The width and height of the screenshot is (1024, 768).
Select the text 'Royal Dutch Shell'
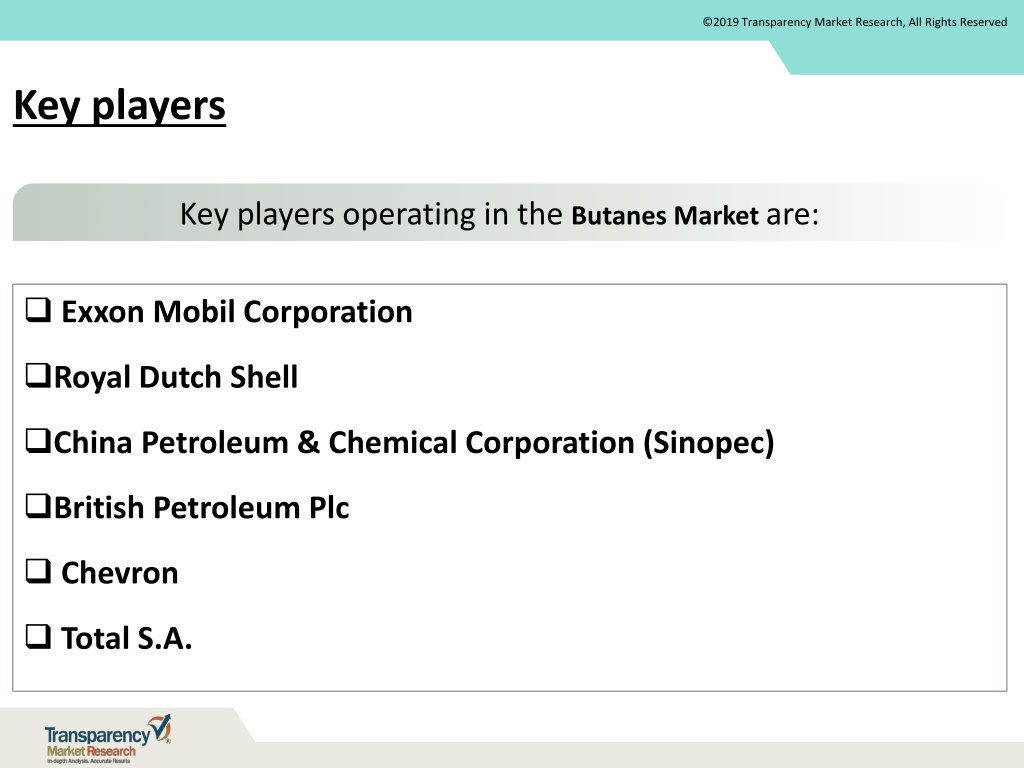click(176, 377)
